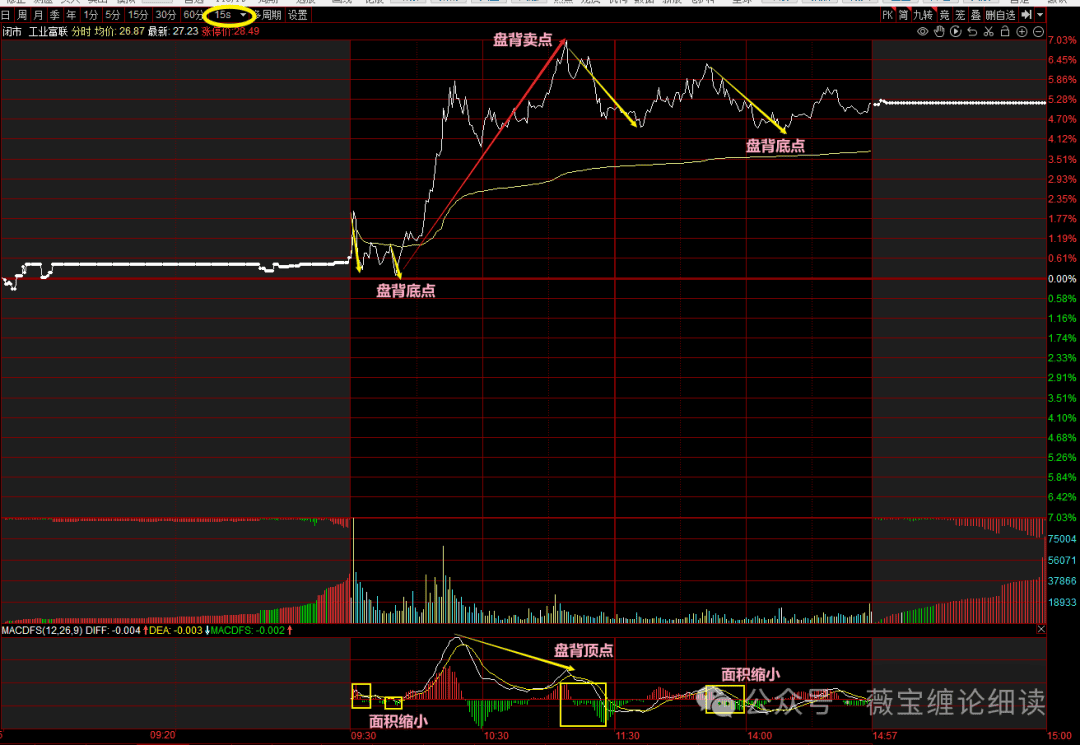1080x745 pixels.
Task: Select the 15分 period tab
Action: (138, 14)
